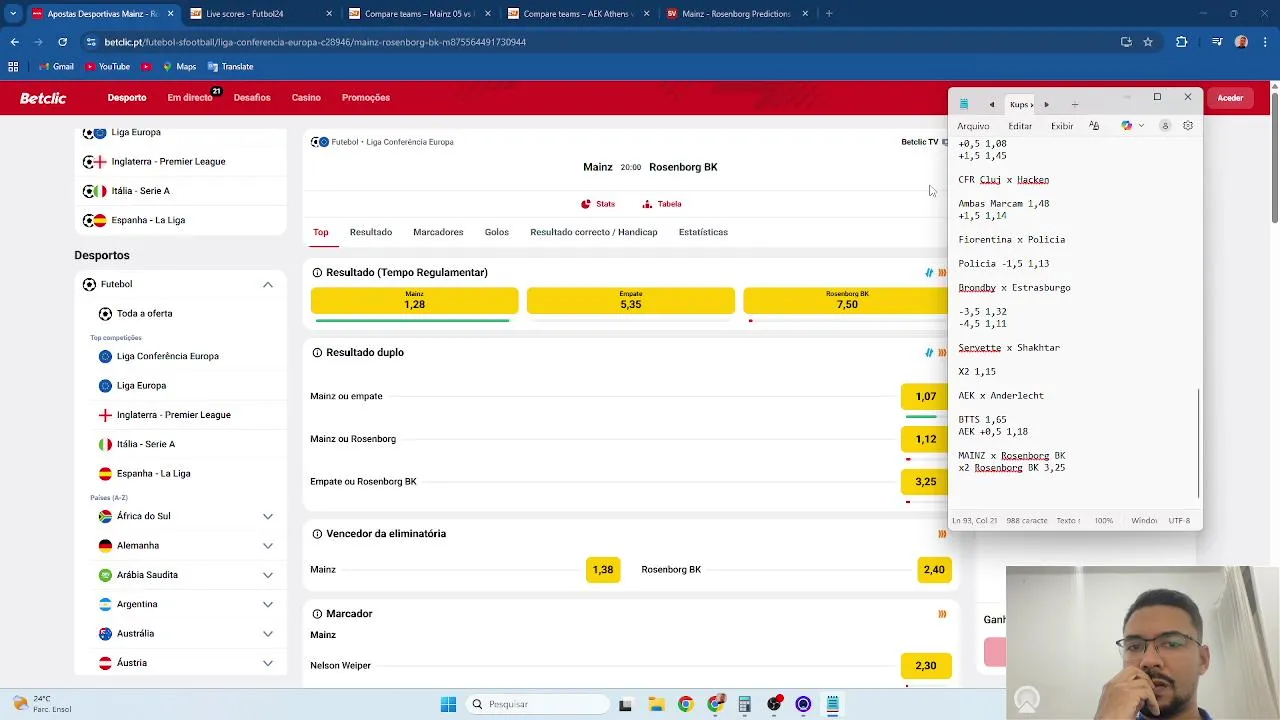Select the Estatísticas tab
This screenshot has height=720, width=1280.
(703, 232)
